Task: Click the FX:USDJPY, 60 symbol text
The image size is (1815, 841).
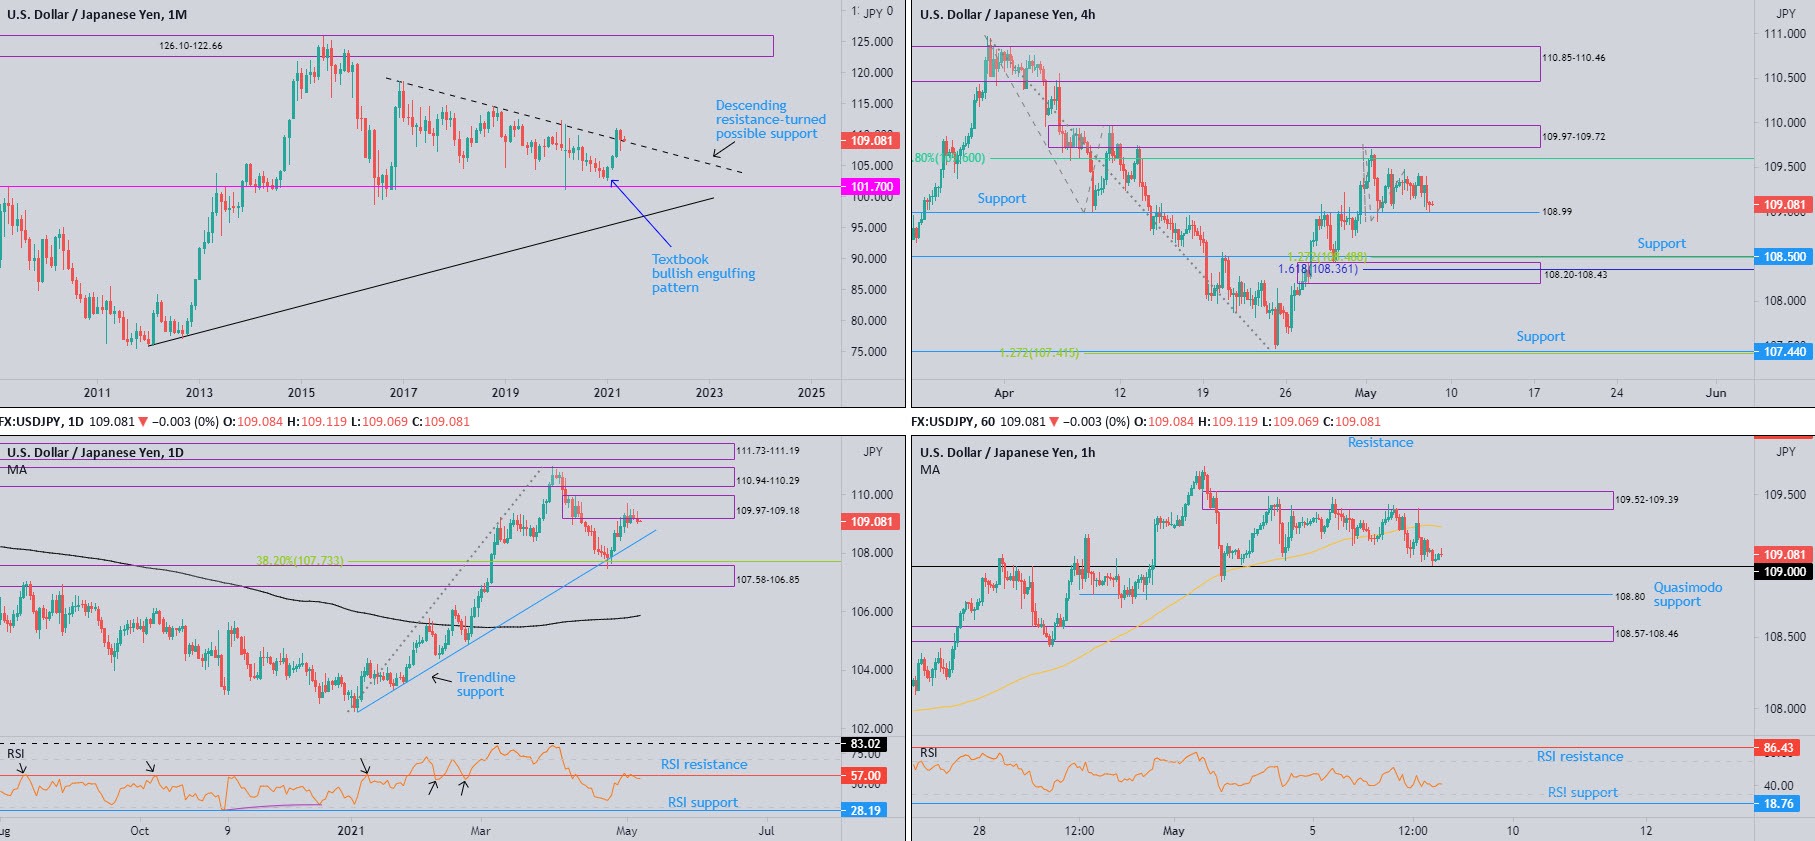Action: [953, 422]
